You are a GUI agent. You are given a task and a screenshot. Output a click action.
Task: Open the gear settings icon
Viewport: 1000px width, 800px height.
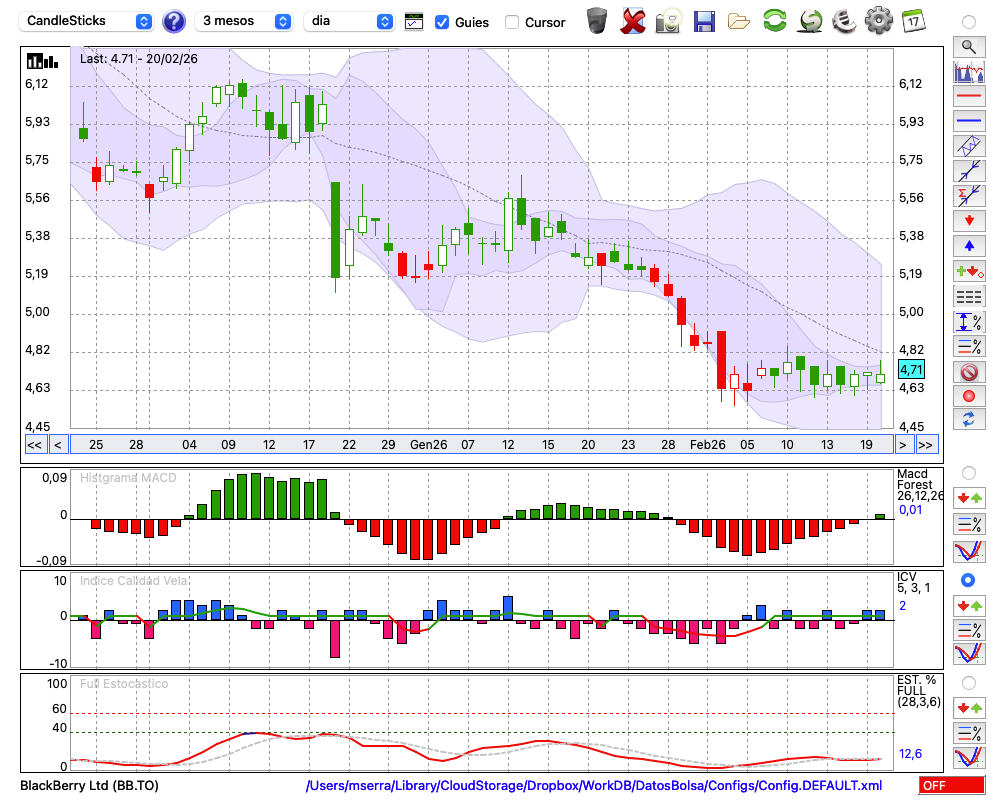[878, 20]
